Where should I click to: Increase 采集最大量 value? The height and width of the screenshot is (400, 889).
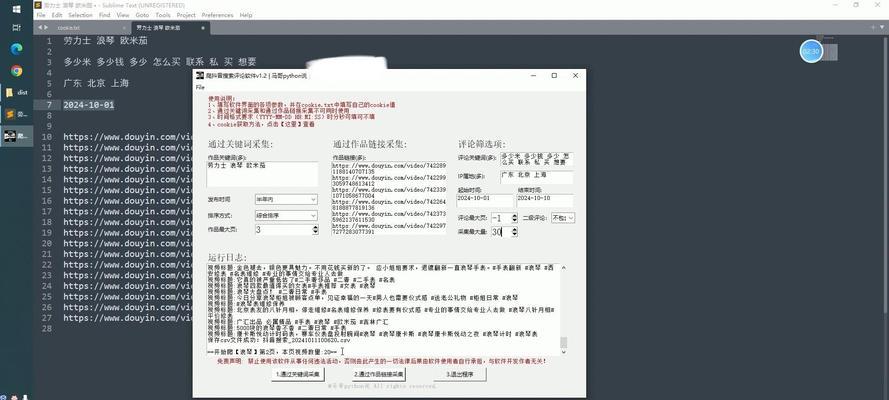[514, 229]
